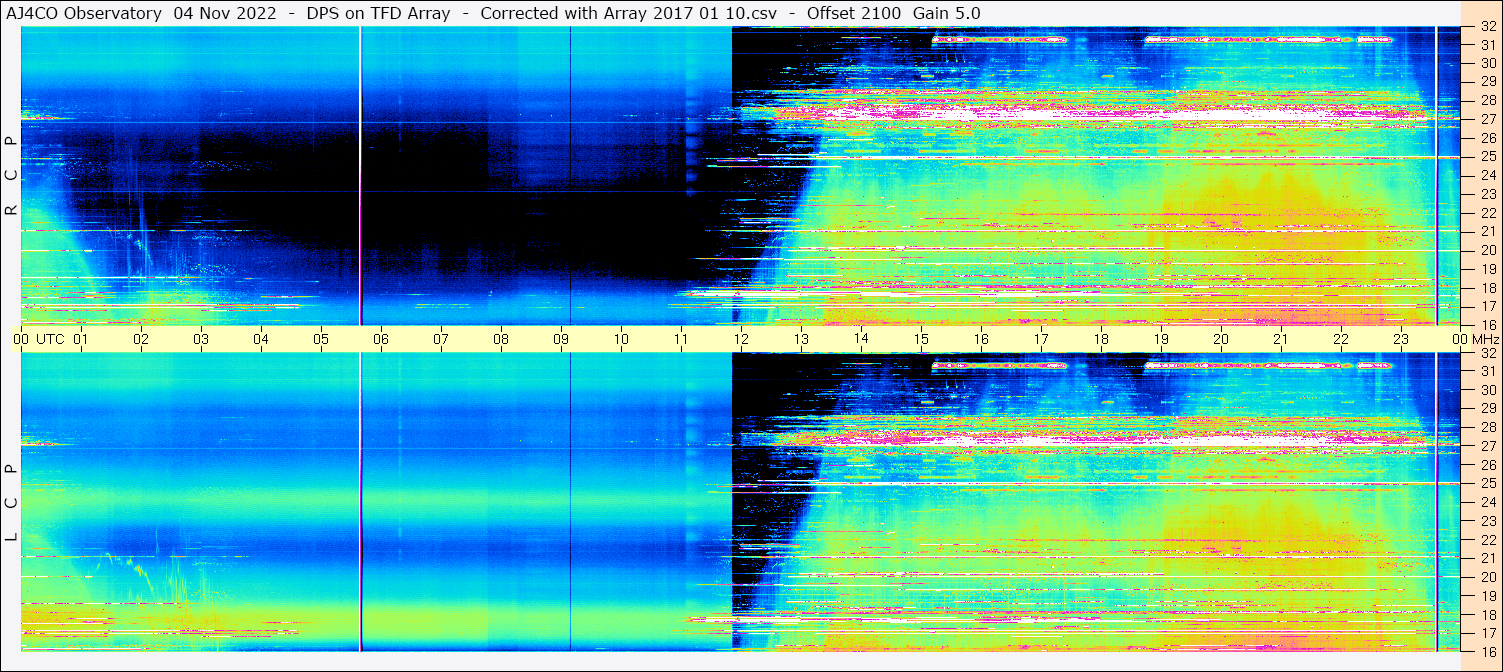Image resolution: width=1503 pixels, height=672 pixels.
Task: Click "23" MHz tick of LCP panel
Action: point(1488,521)
